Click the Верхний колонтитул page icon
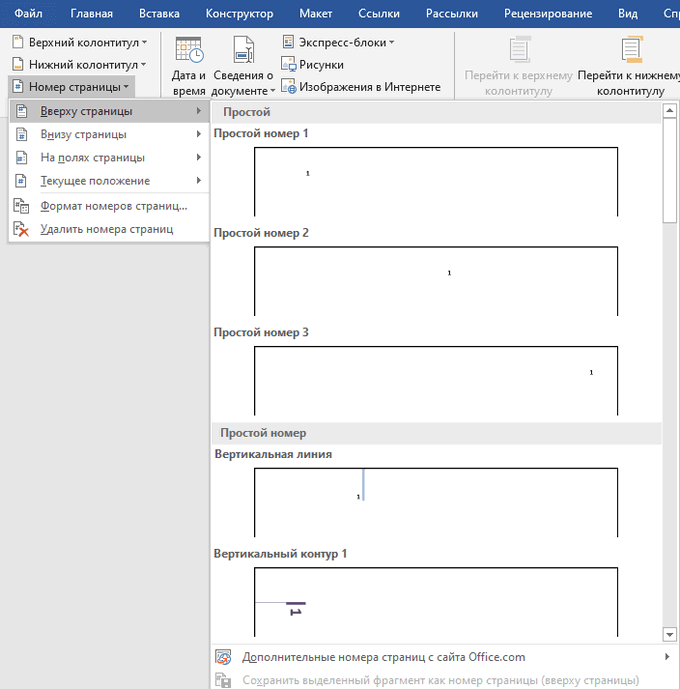This screenshot has height=689, width=680. pos(18,42)
